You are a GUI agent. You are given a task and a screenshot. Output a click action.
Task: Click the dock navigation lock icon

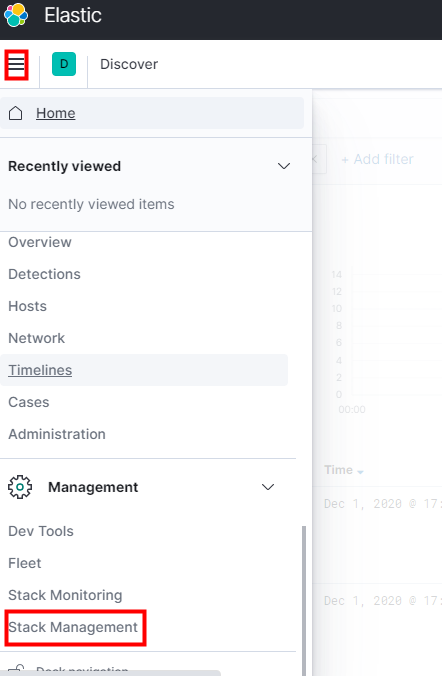pyautogui.click(x=16, y=668)
